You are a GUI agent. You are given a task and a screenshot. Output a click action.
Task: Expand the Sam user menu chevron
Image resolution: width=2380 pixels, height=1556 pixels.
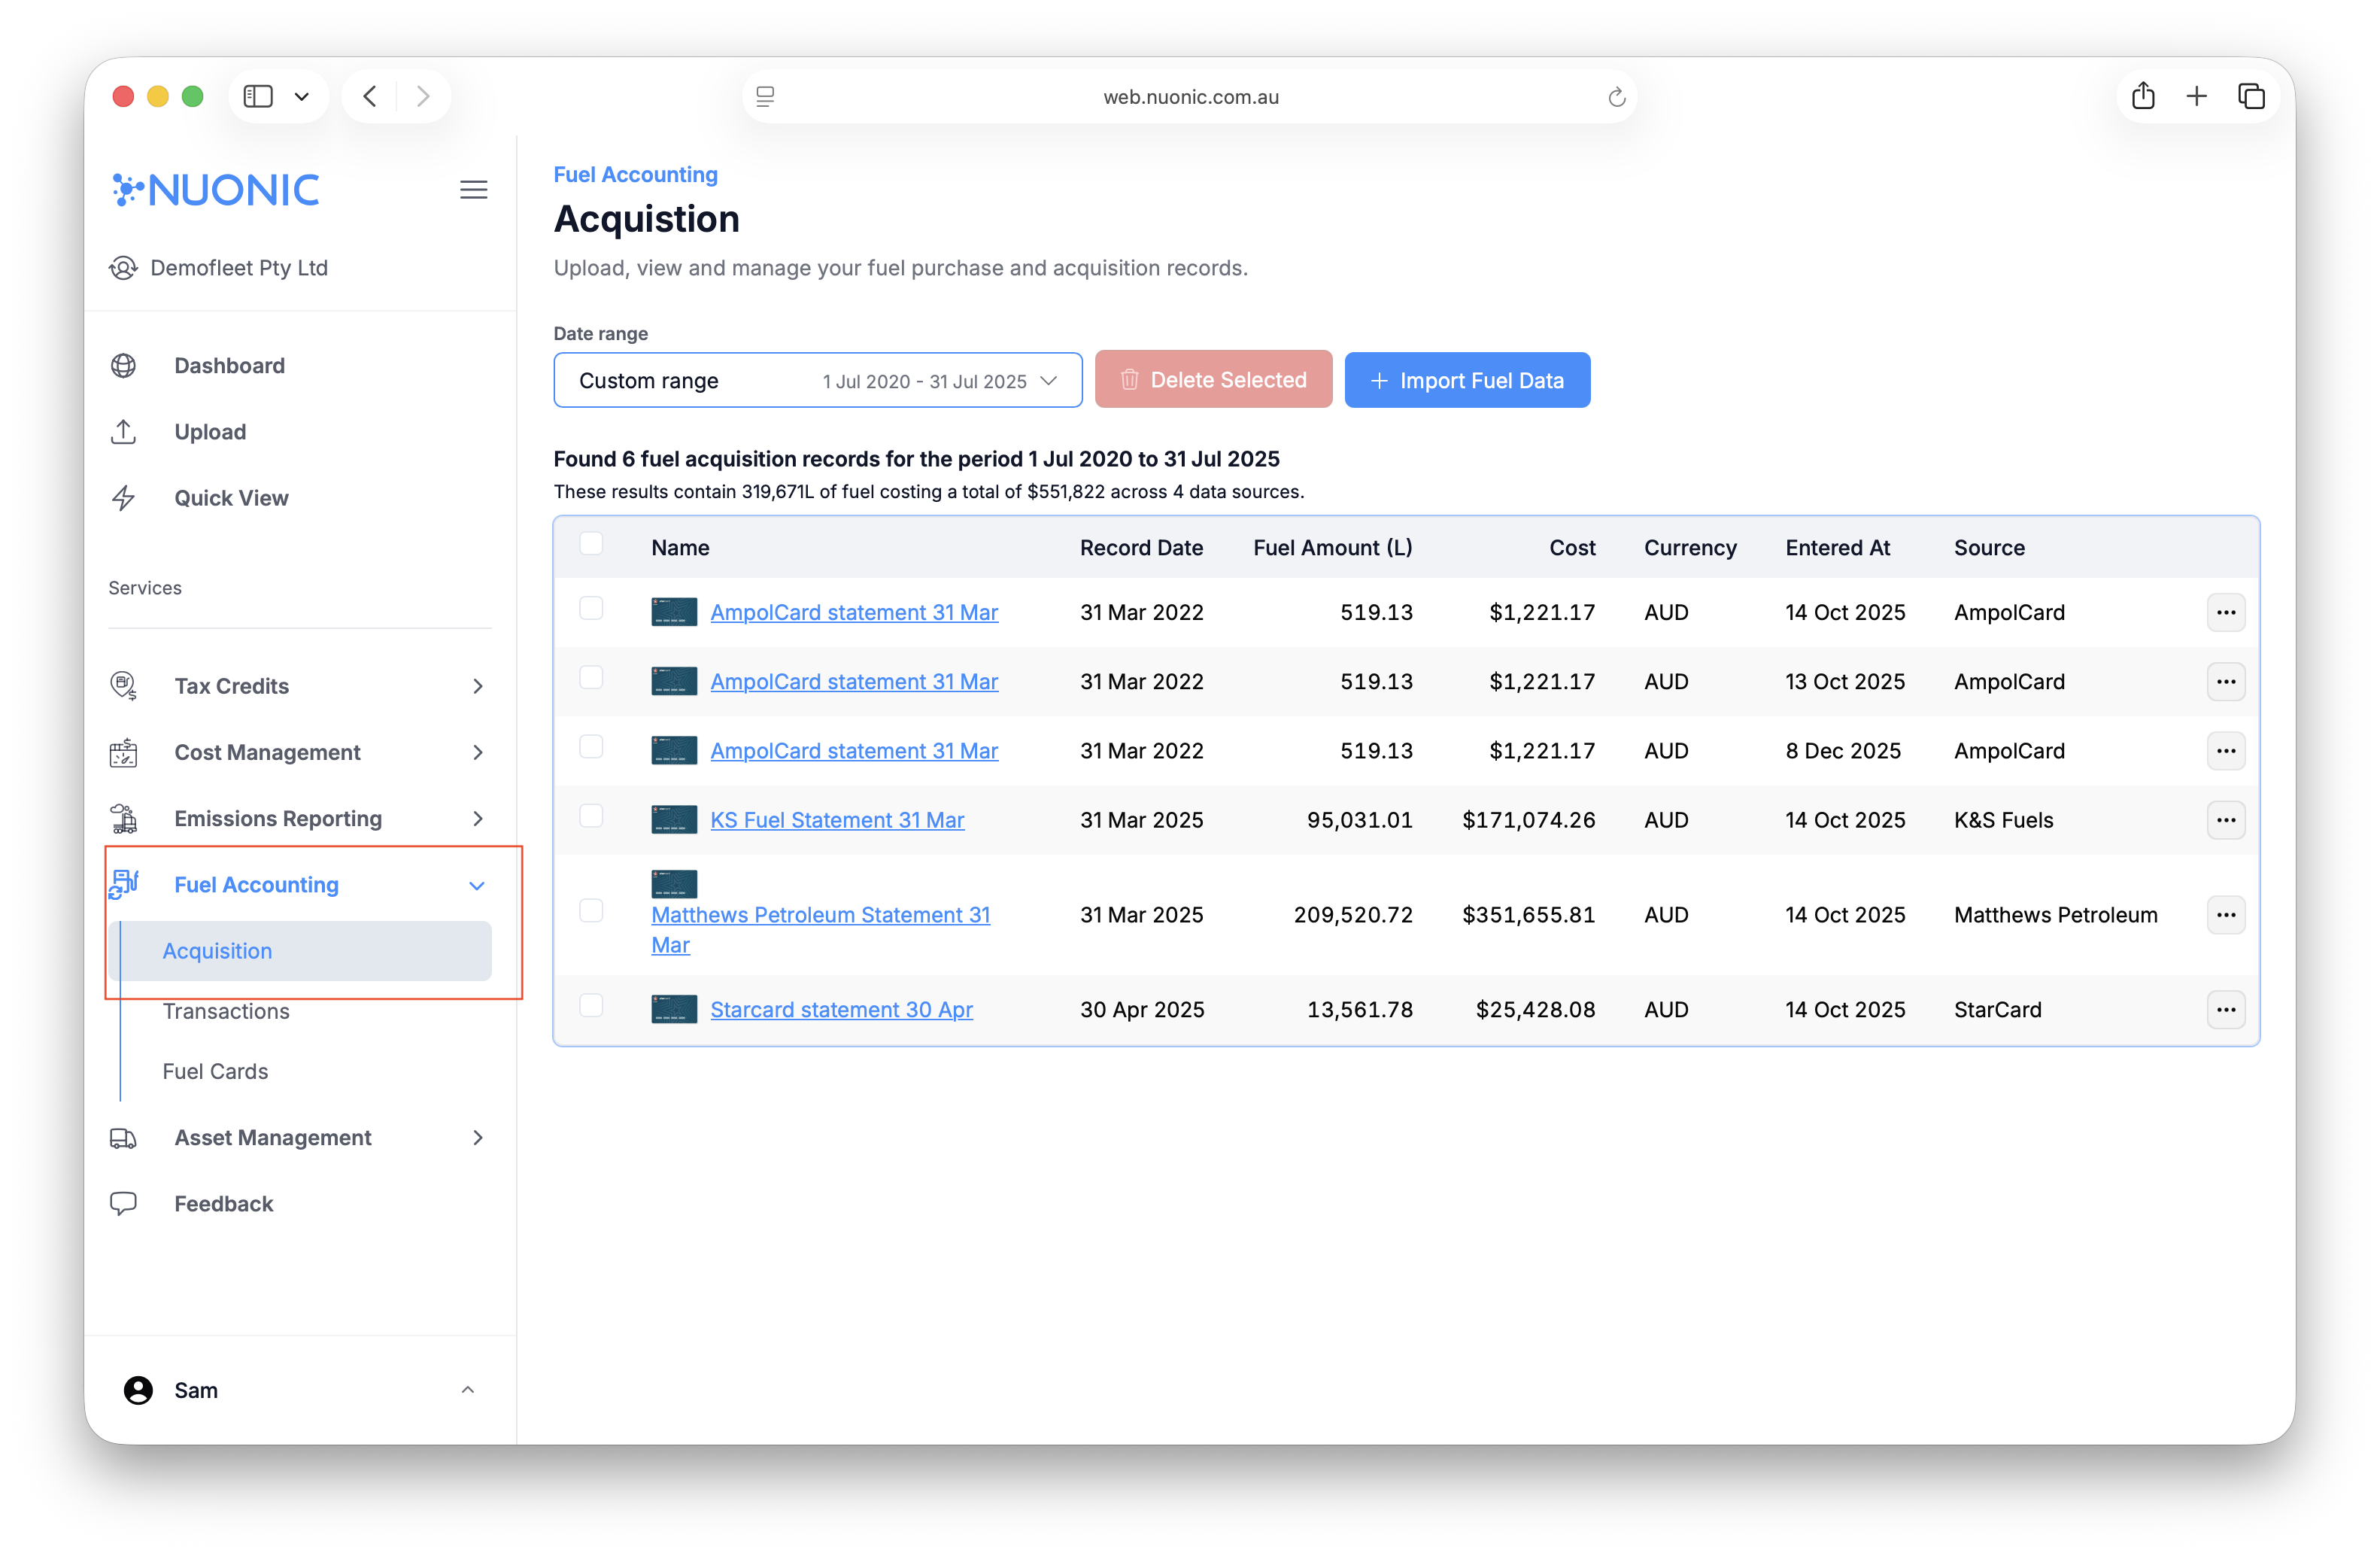[x=467, y=1390]
